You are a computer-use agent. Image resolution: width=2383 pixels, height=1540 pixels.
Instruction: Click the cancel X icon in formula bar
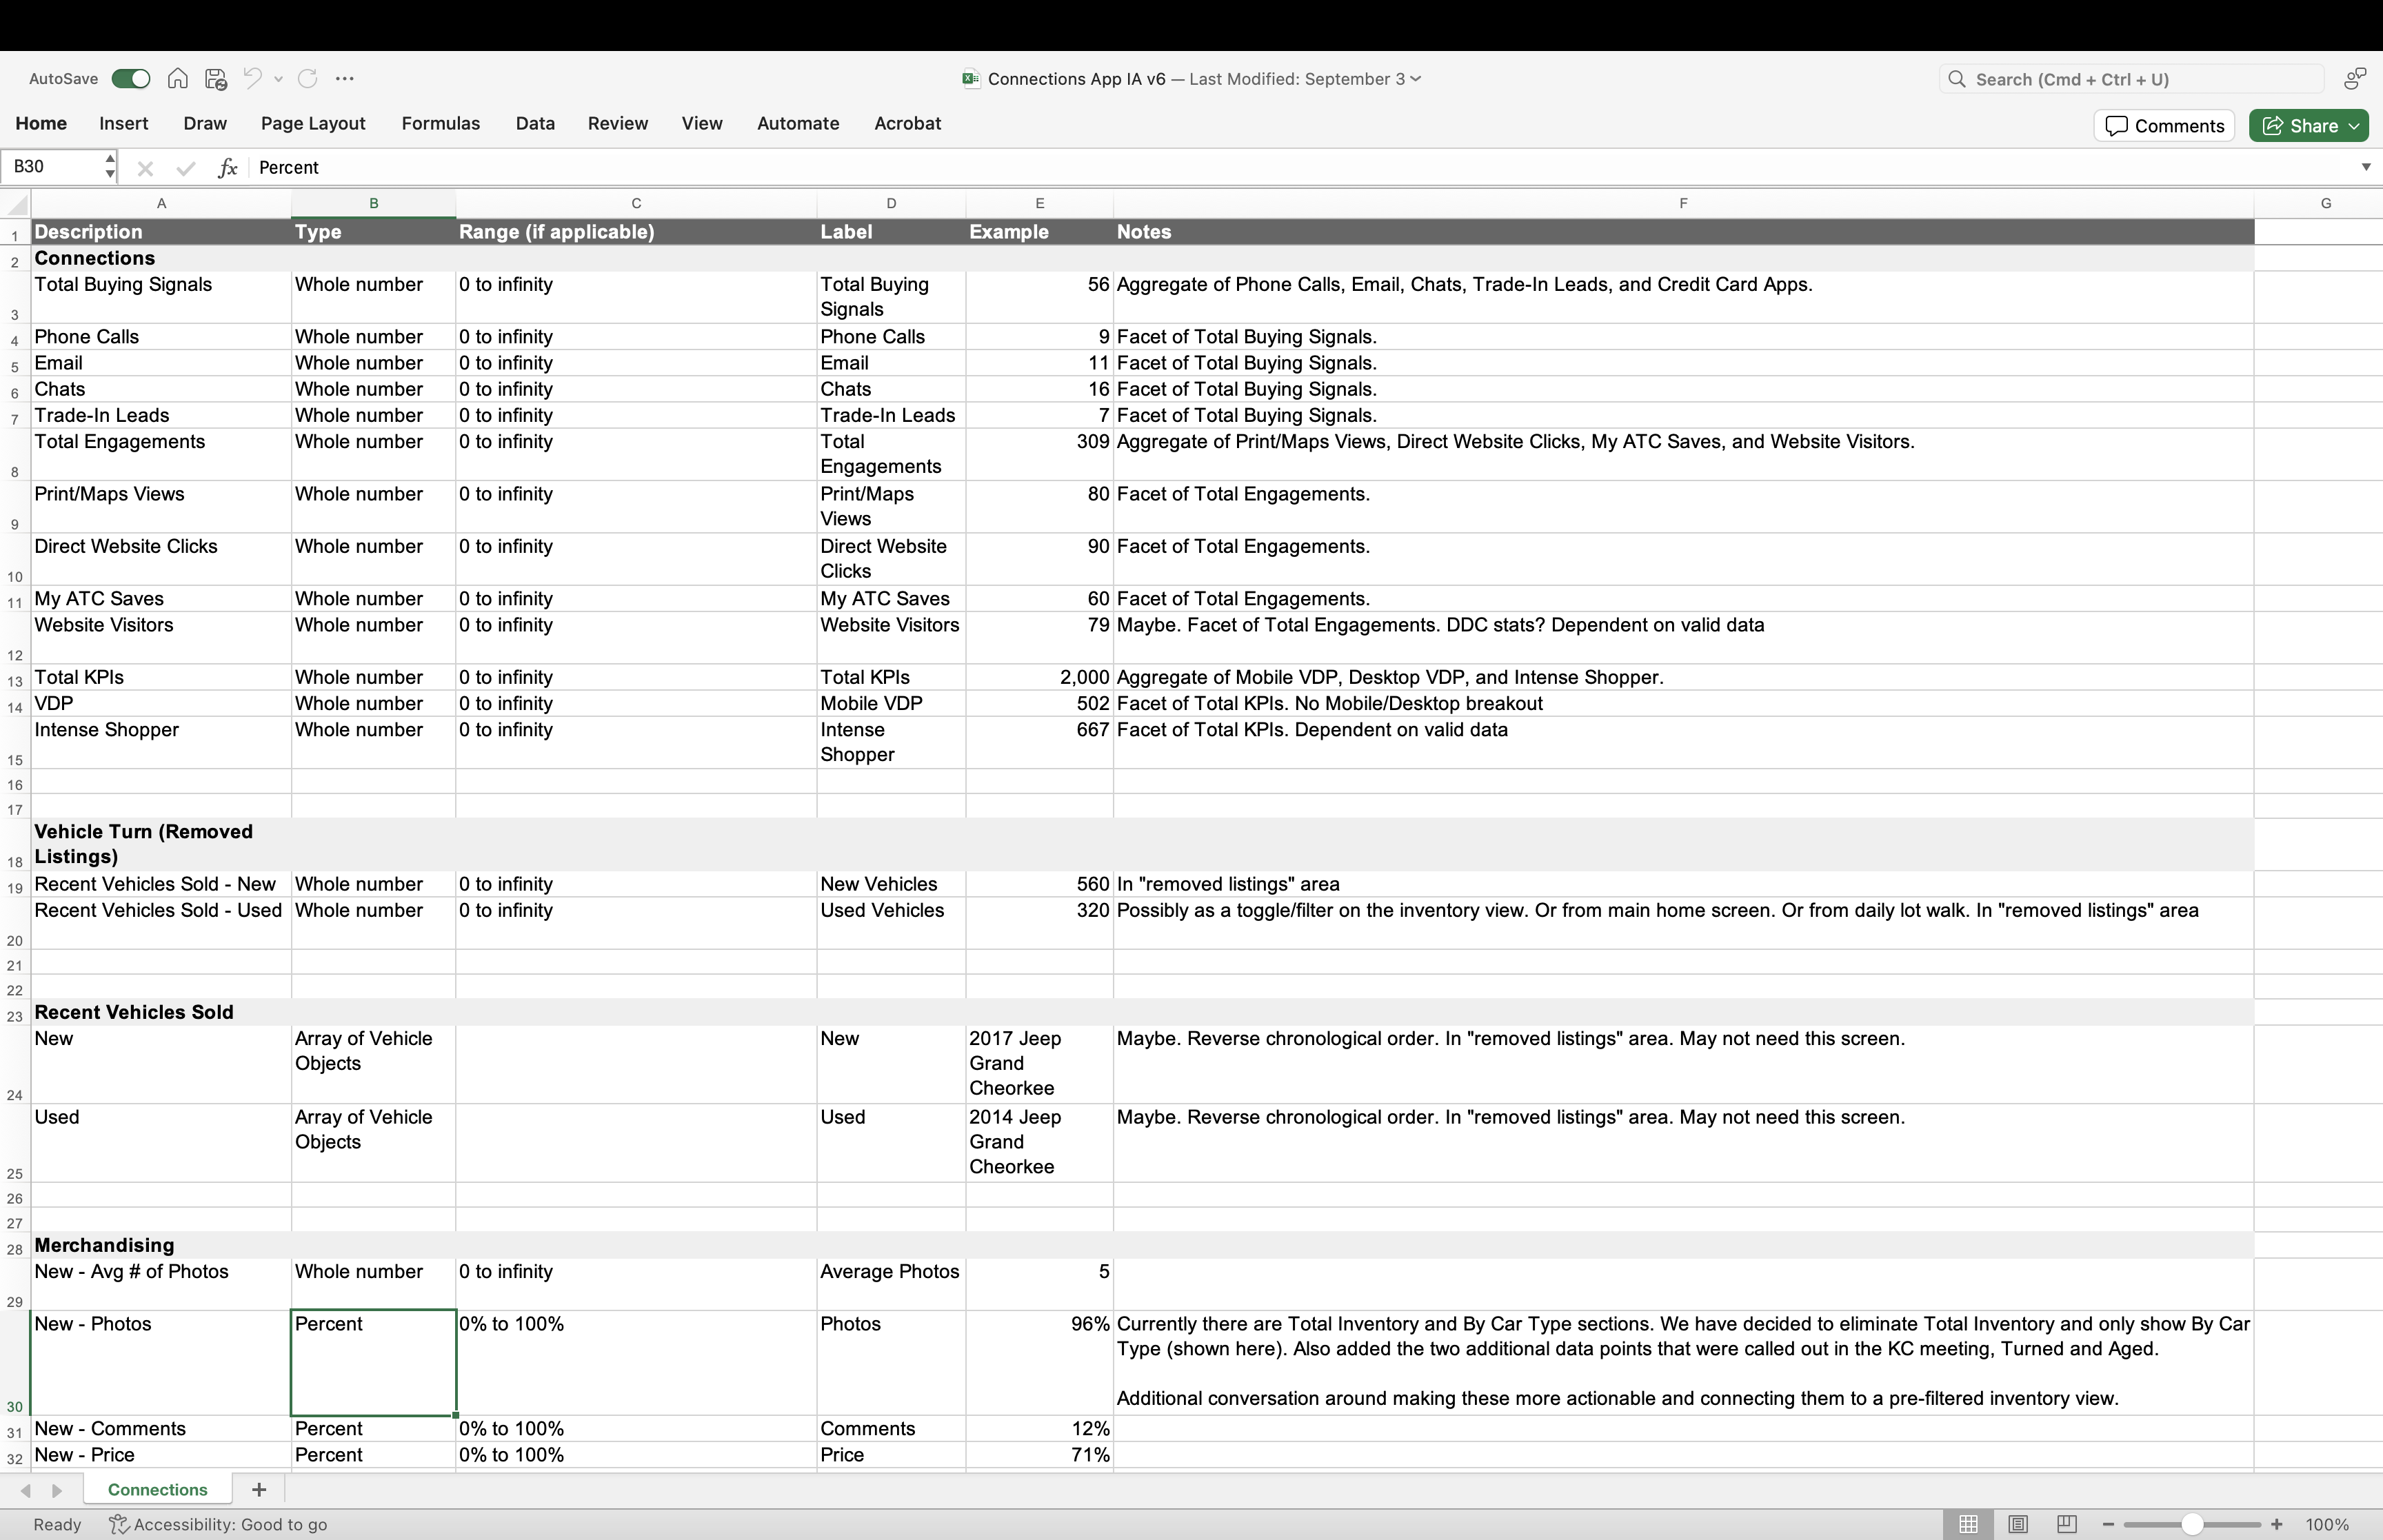point(145,168)
